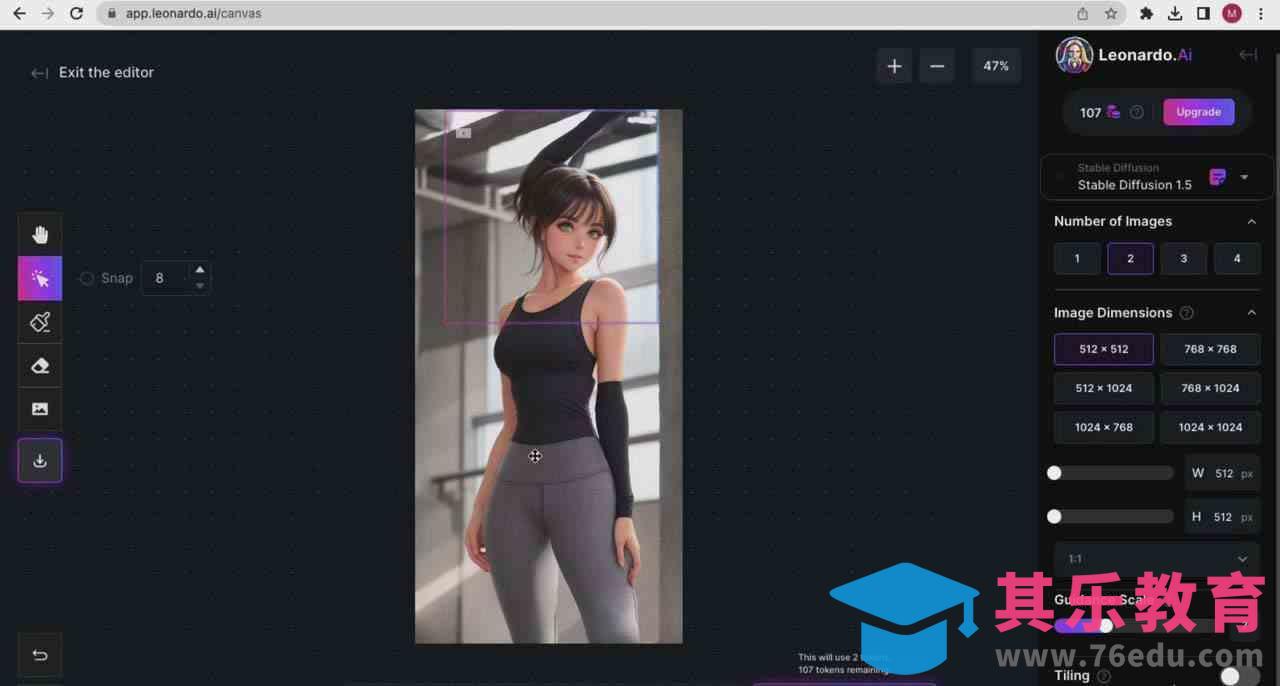Zoom out with the minus button
Screen dimensions: 1280x686
[x=937, y=66]
